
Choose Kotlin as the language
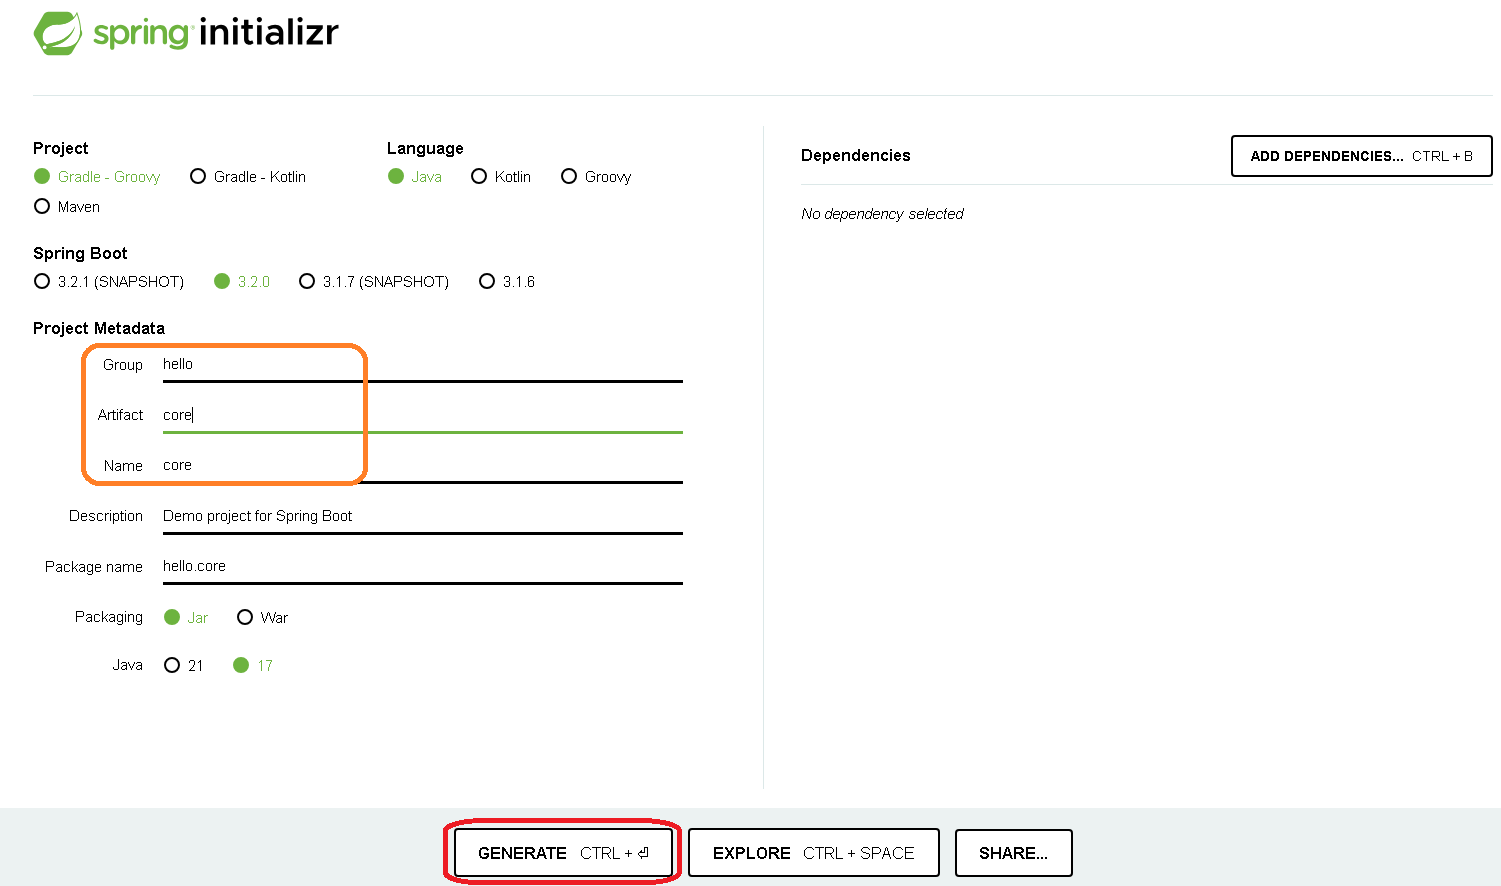point(501,177)
